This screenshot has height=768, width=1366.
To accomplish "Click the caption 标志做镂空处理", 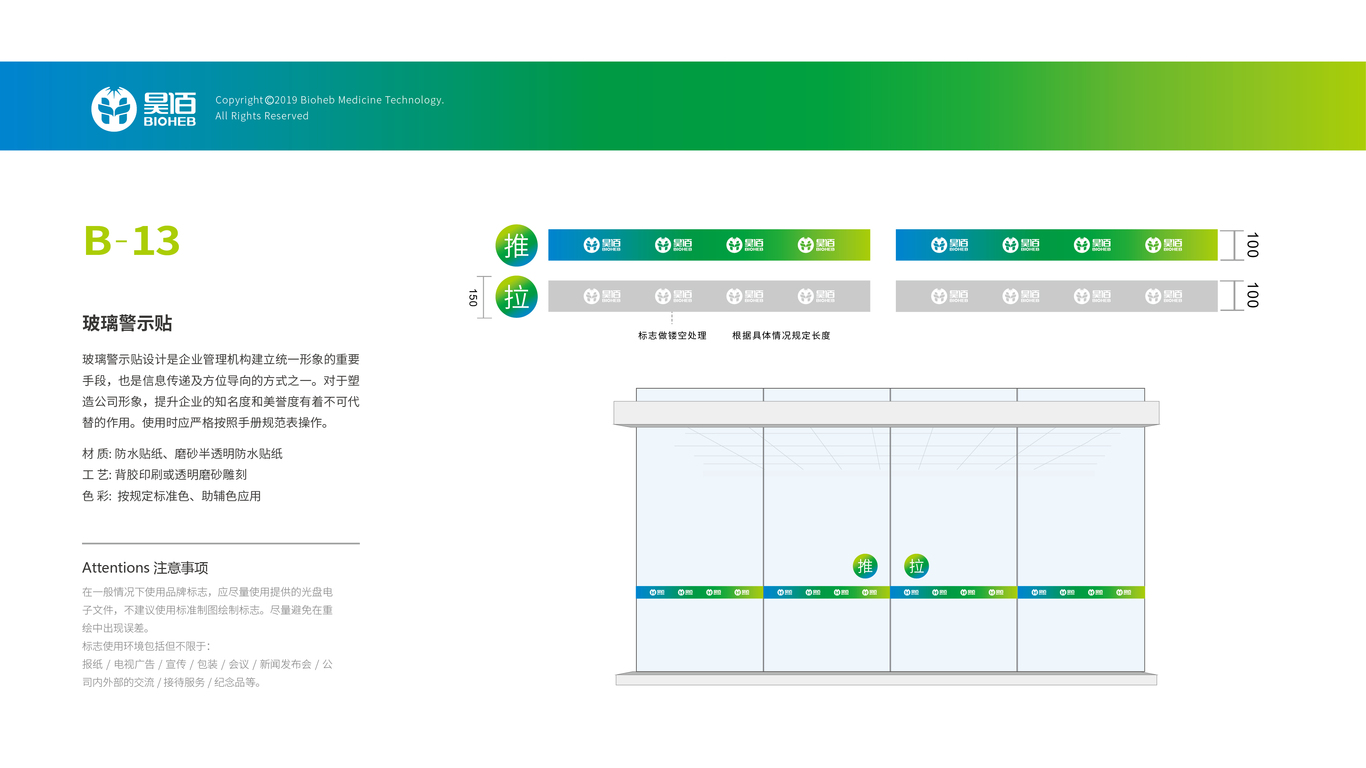I will (672, 336).
